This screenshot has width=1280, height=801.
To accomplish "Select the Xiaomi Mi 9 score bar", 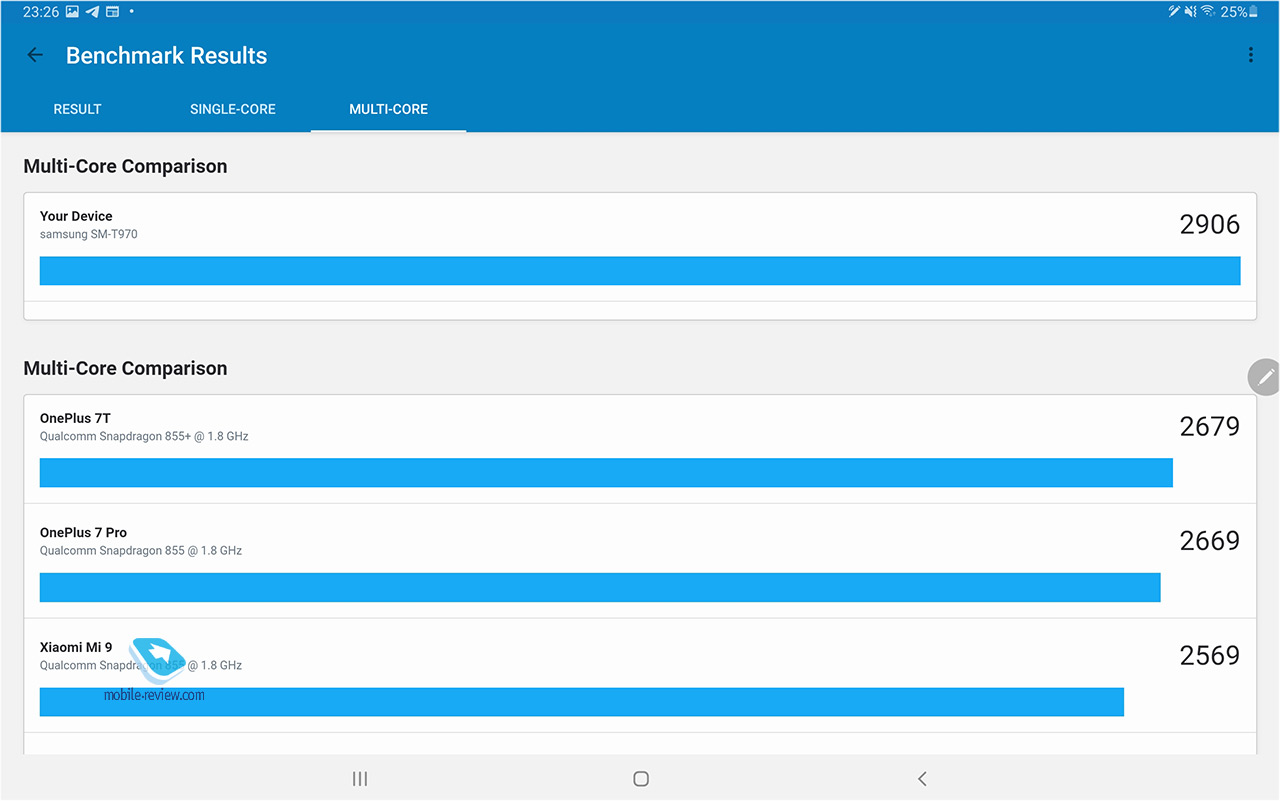I will click(x=582, y=702).
